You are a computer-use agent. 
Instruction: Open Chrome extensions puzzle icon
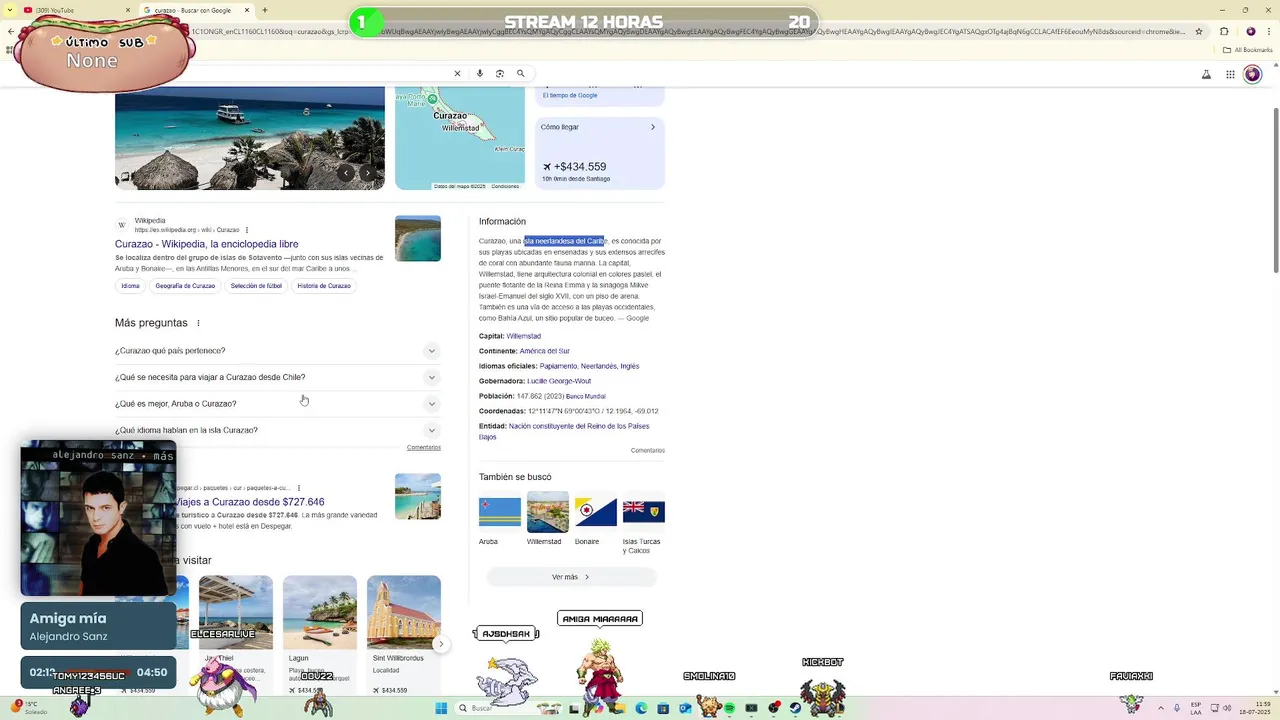pos(1225,31)
